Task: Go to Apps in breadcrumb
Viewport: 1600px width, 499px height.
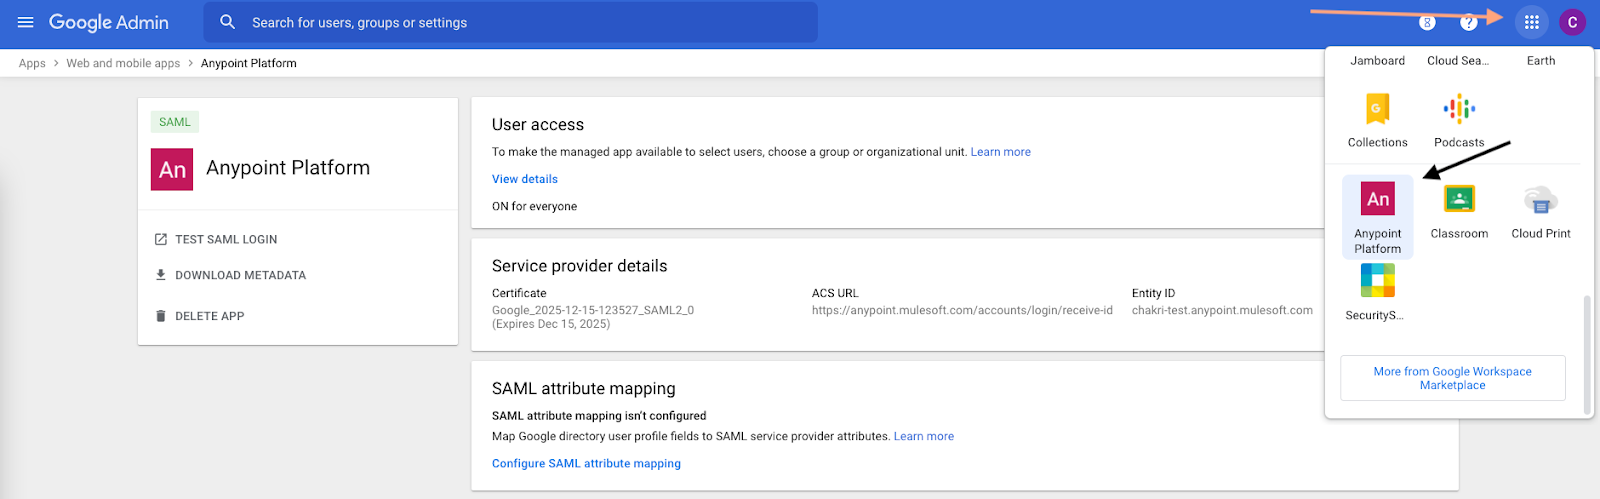Action: pyautogui.click(x=32, y=63)
